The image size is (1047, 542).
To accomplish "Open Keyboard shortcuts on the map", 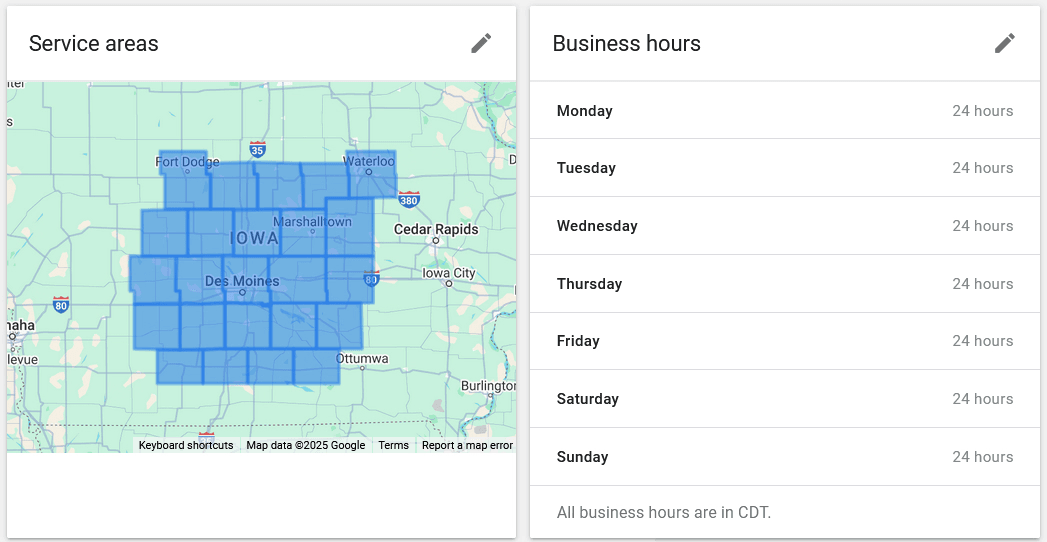I will coord(186,445).
